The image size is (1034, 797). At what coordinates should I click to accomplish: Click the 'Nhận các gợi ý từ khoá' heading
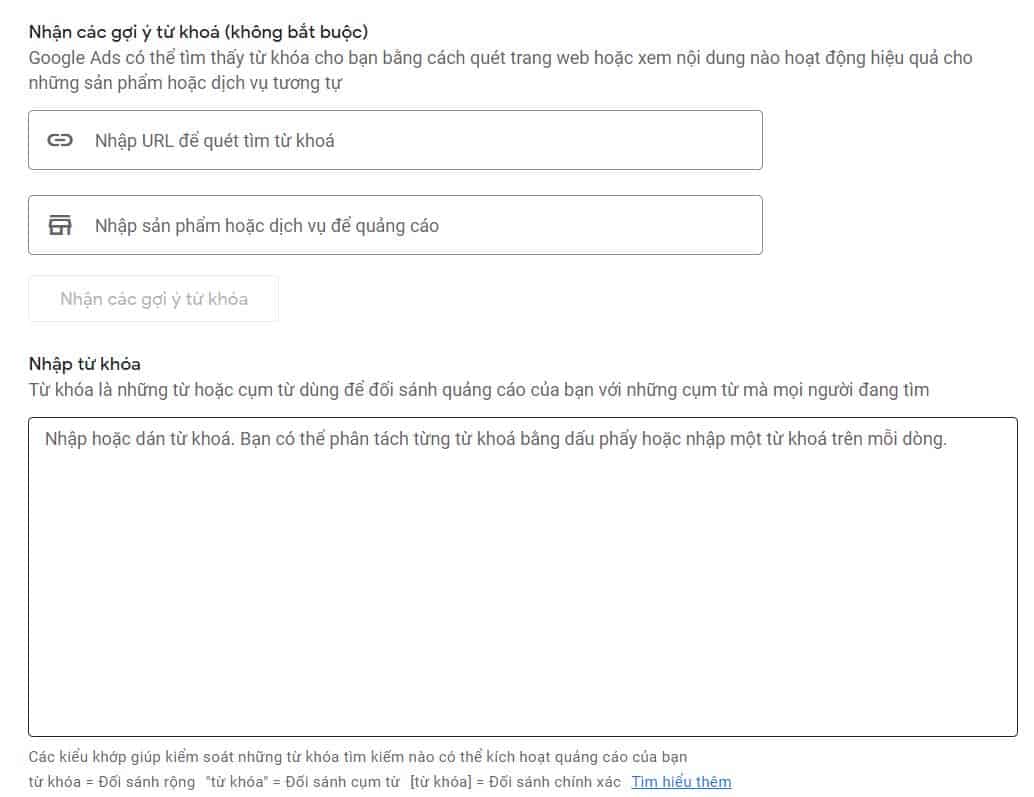[195, 31]
